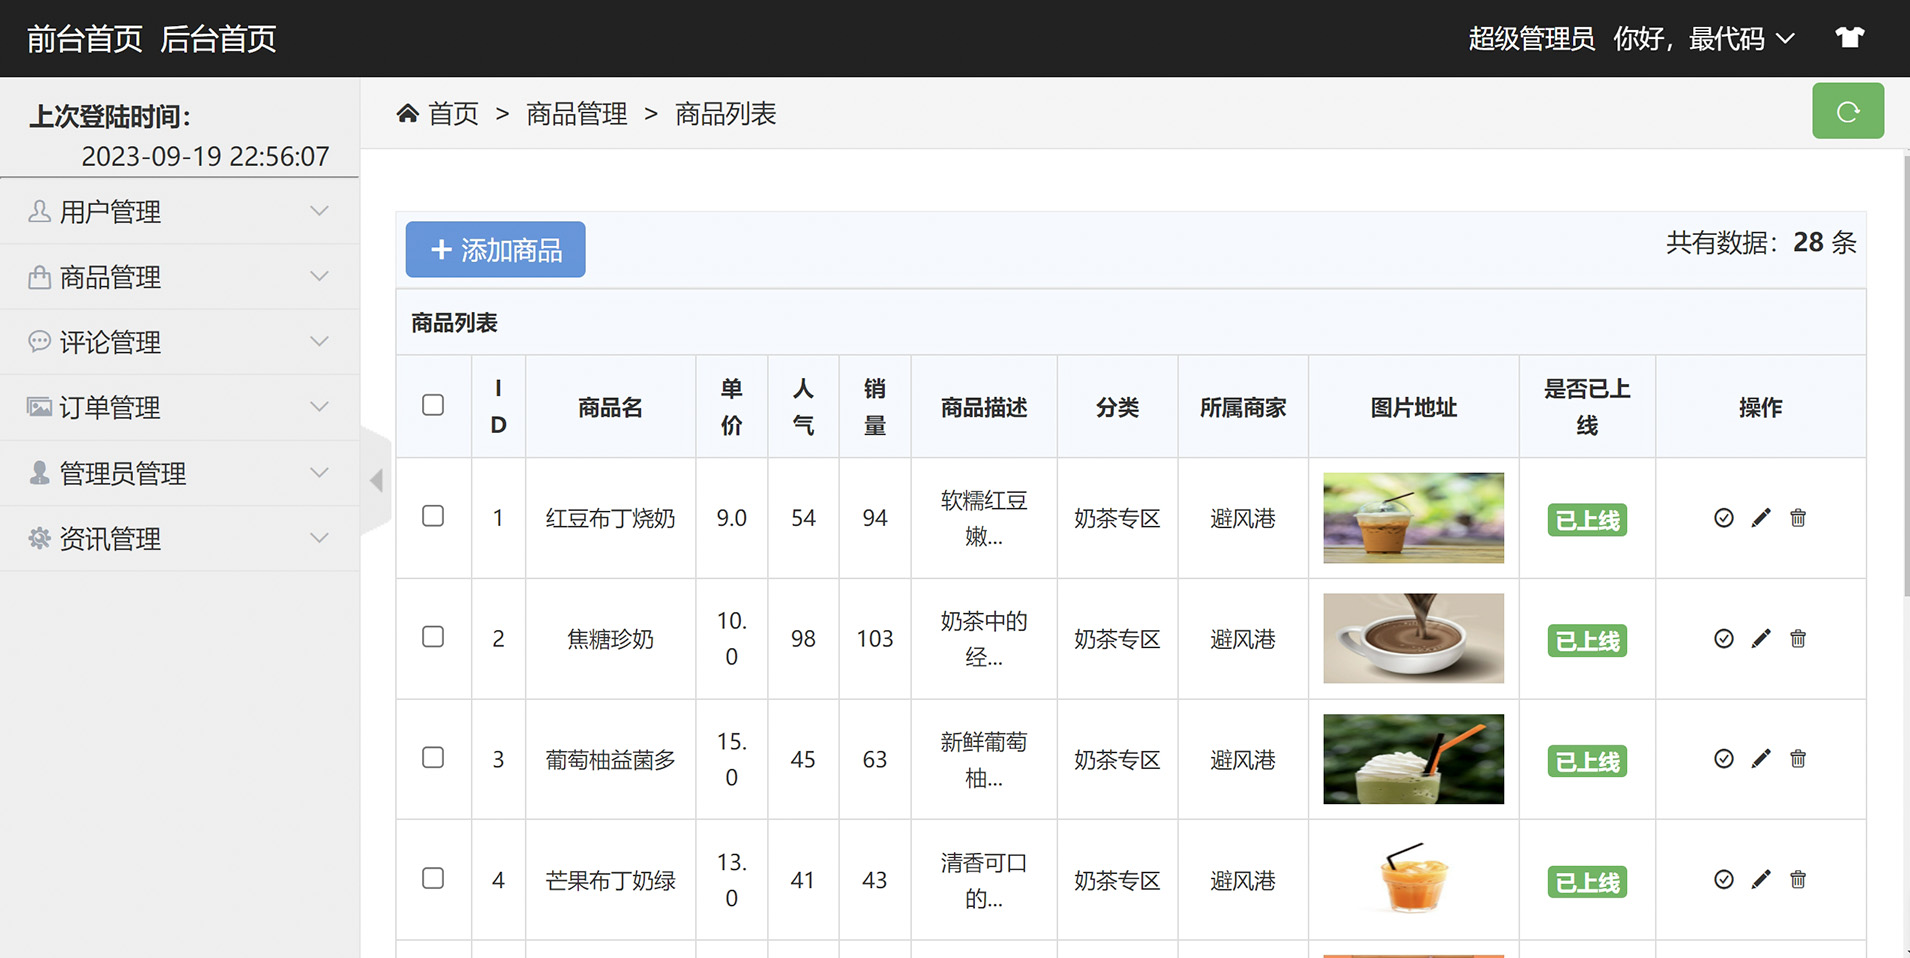Viewport: 1910px width, 958px height.
Task: Expand 用户管理 chevron arrow
Action: pos(319,211)
